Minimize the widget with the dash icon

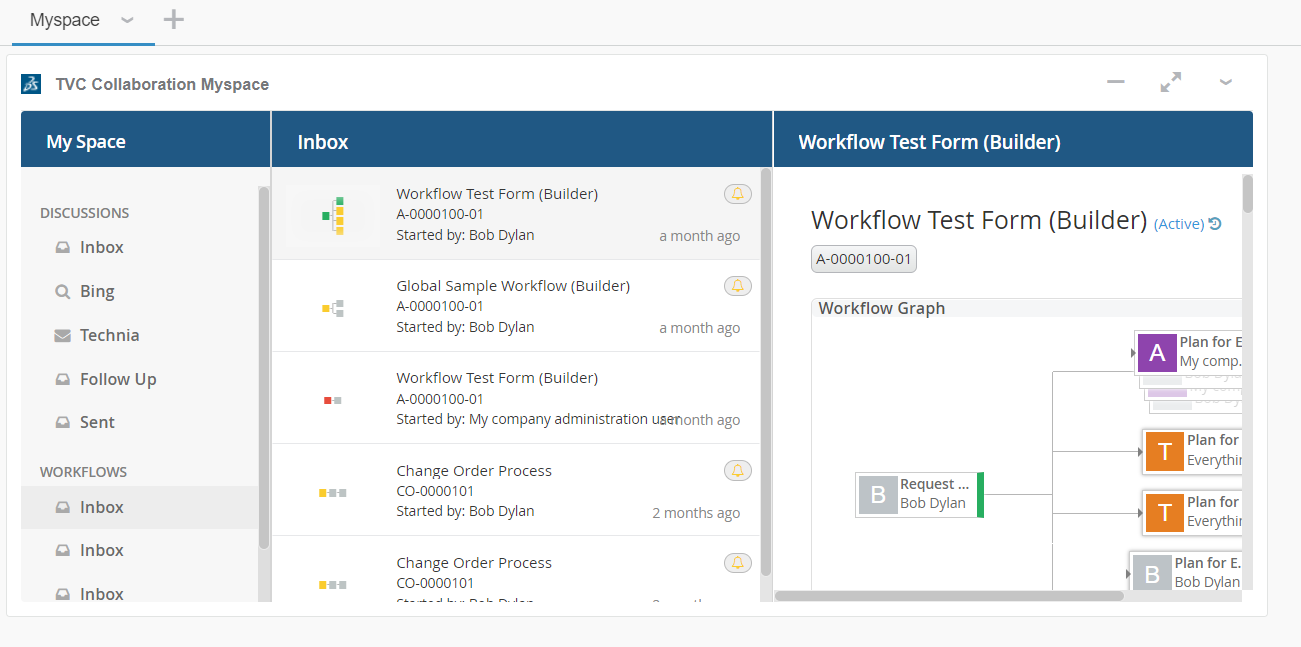(1116, 83)
